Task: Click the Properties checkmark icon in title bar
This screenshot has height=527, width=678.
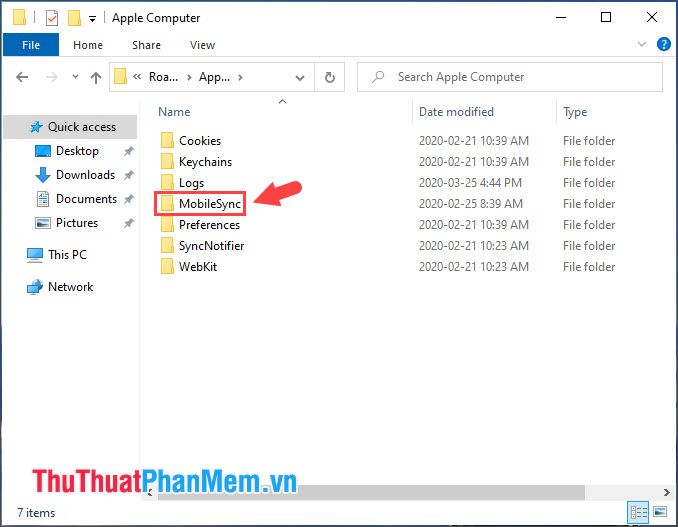Action: [x=51, y=18]
